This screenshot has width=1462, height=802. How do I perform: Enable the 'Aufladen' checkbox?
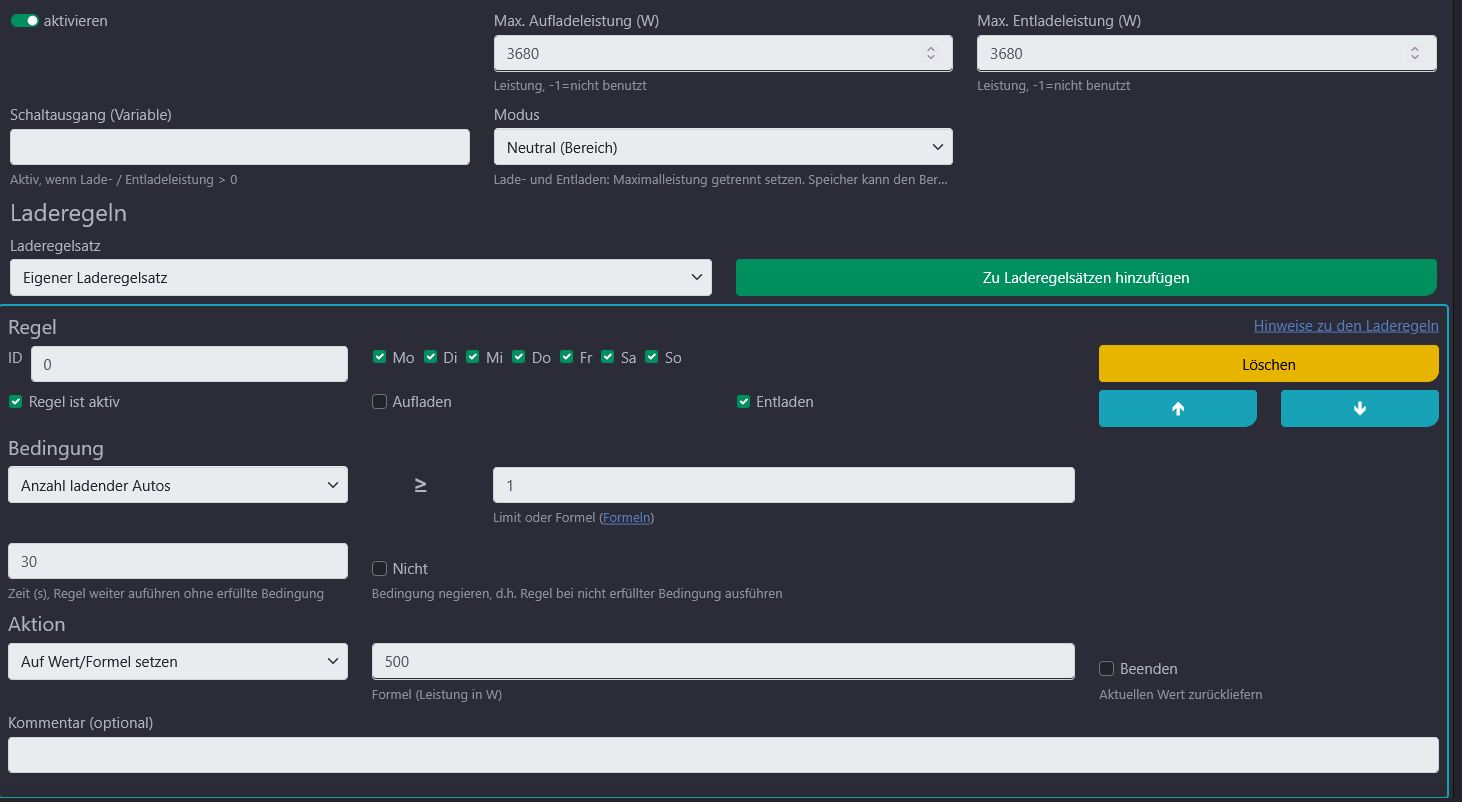380,402
